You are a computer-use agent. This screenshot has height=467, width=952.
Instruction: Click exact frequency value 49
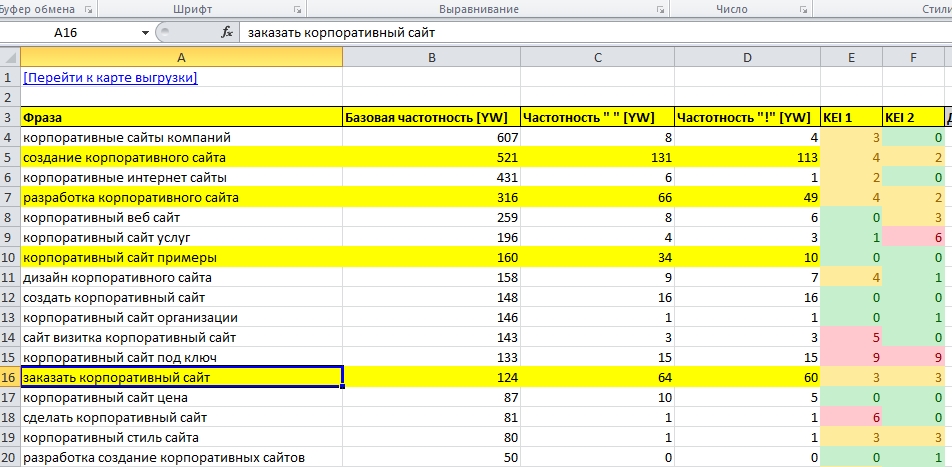747,197
